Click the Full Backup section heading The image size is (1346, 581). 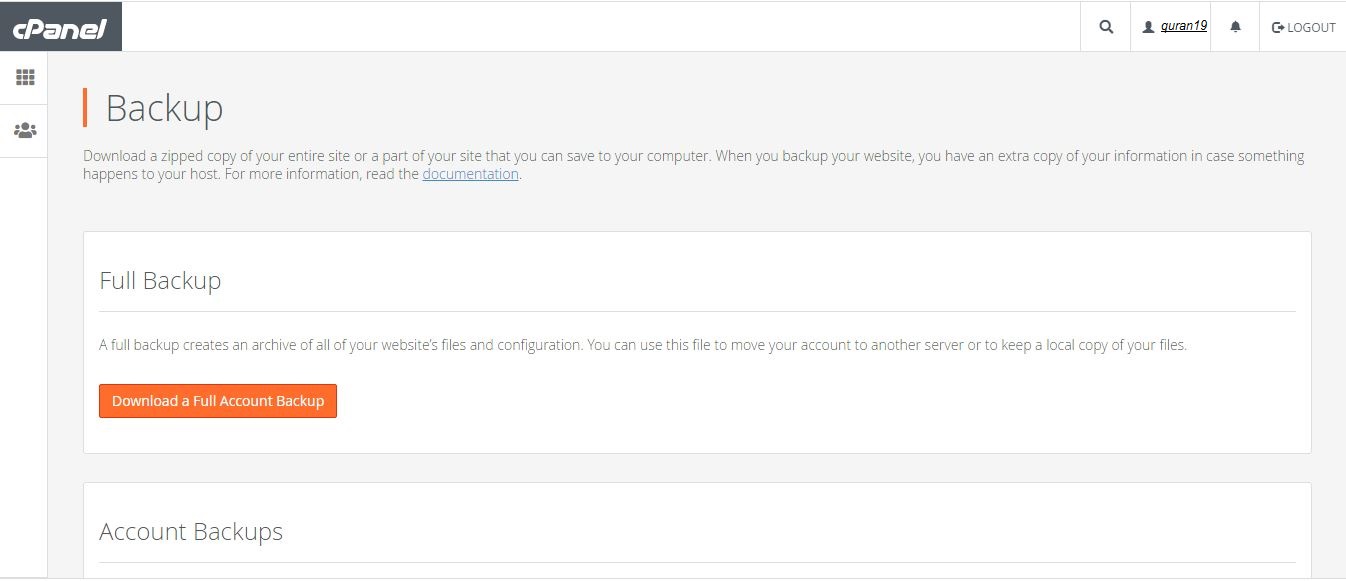[160, 281]
